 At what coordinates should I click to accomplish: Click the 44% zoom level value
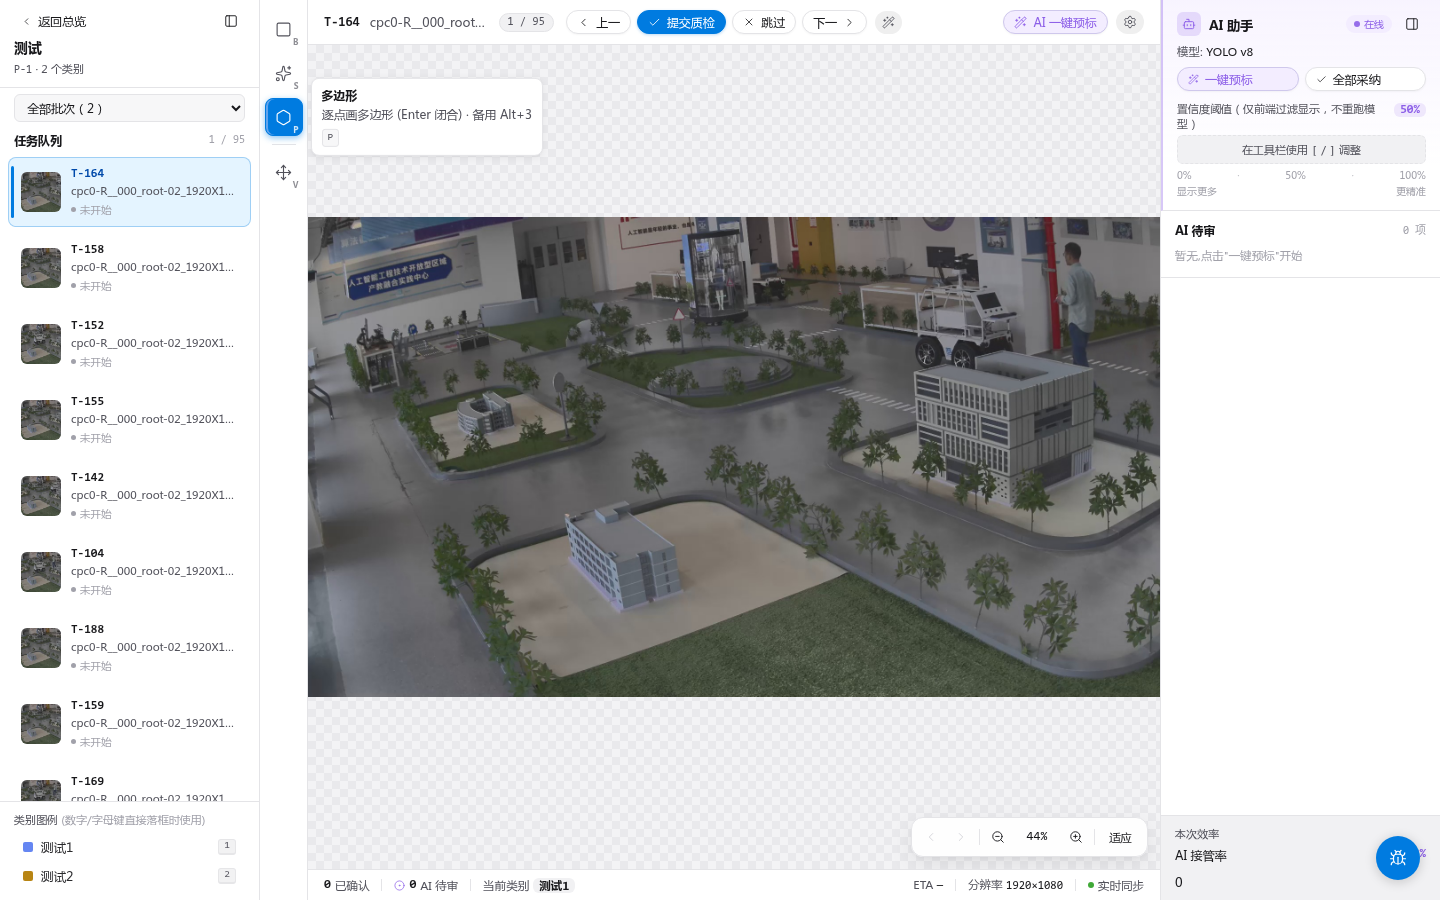pyautogui.click(x=1037, y=837)
